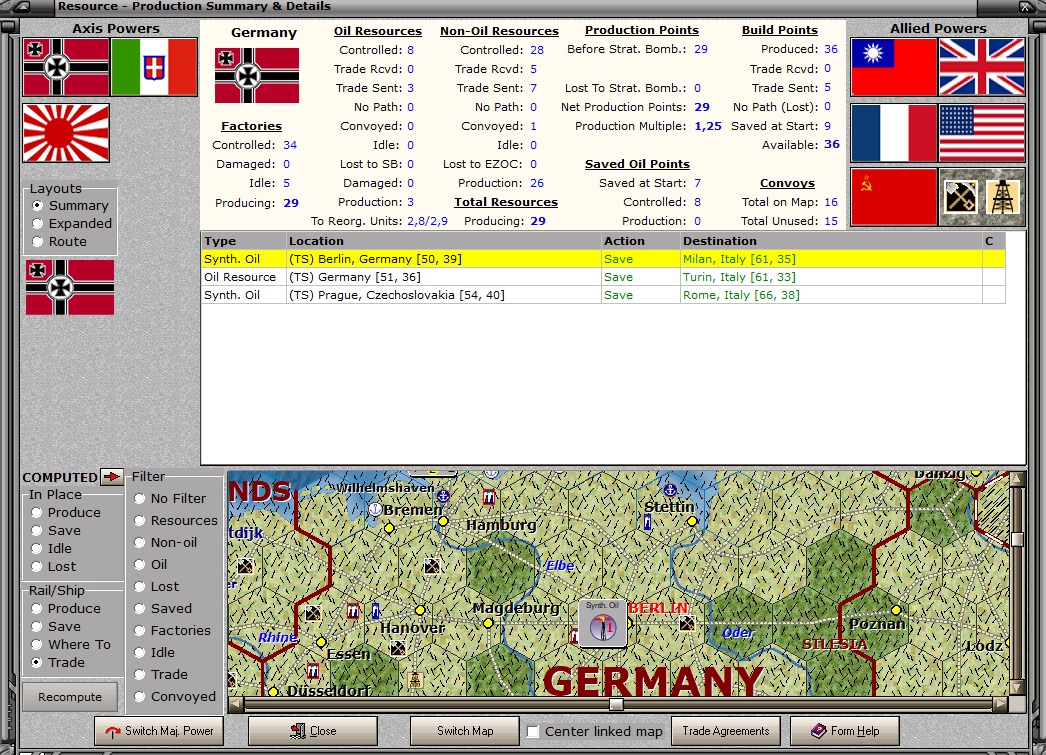
Task: Click the resource icon east of Berlin
Action: (x=686, y=624)
